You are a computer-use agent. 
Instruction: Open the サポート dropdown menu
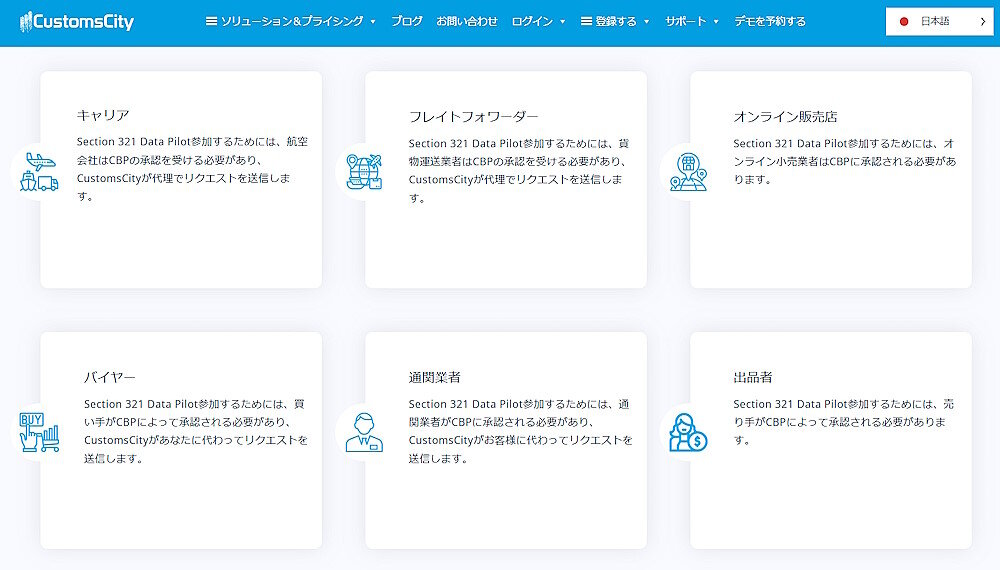click(x=692, y=21)
